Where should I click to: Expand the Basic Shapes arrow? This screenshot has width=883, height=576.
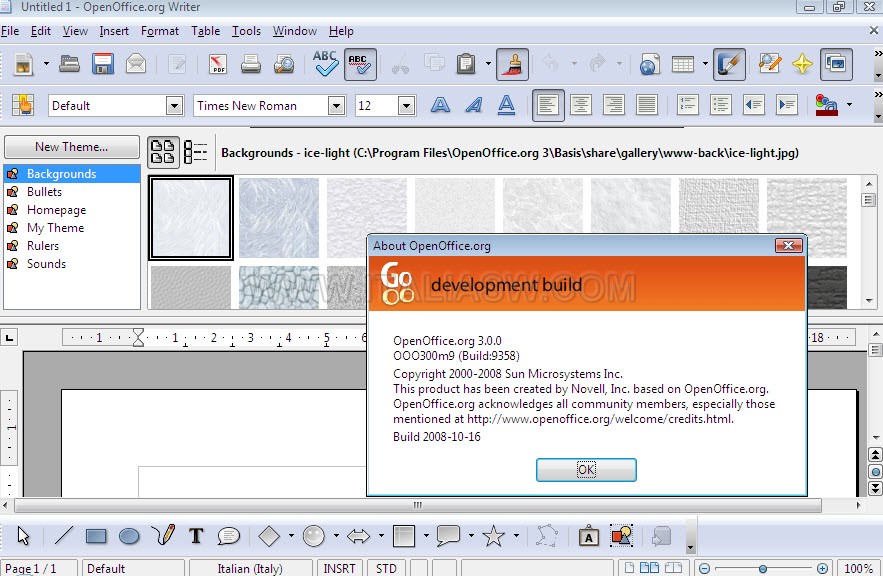click(291, 535)
